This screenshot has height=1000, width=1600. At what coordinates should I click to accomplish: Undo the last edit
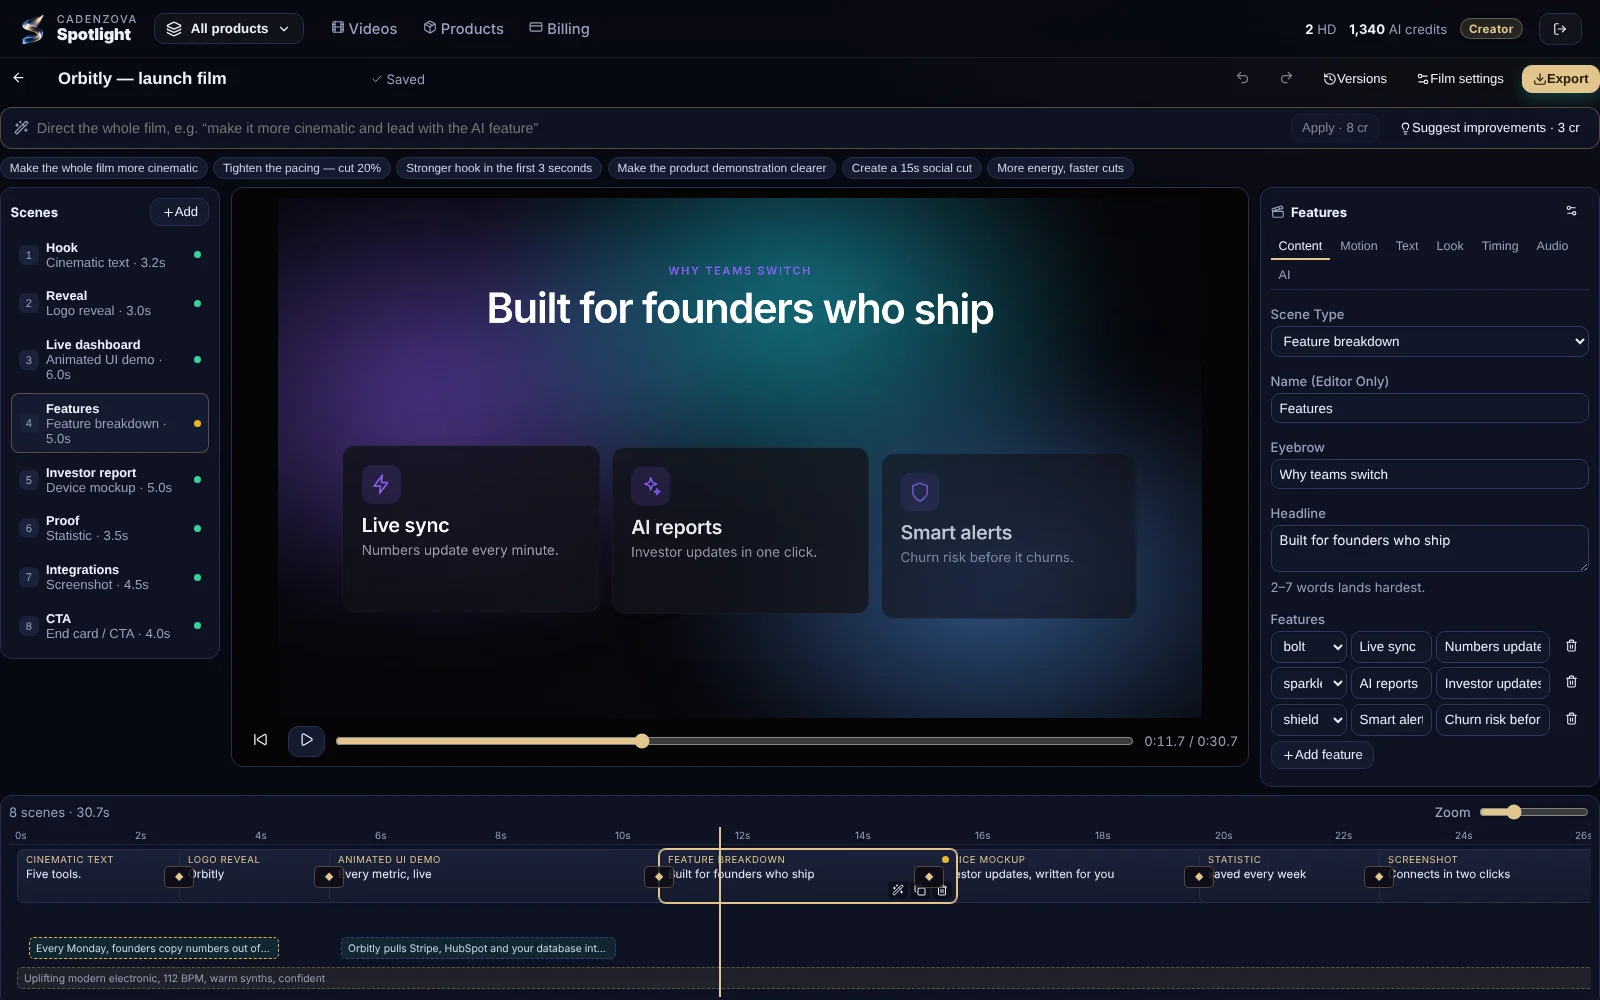1242,78
